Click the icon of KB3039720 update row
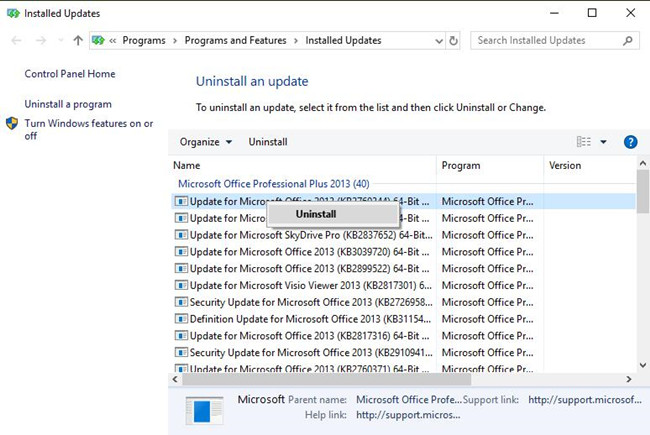The height and width of the screenshot is (435, 650). [x=181, y=252]
